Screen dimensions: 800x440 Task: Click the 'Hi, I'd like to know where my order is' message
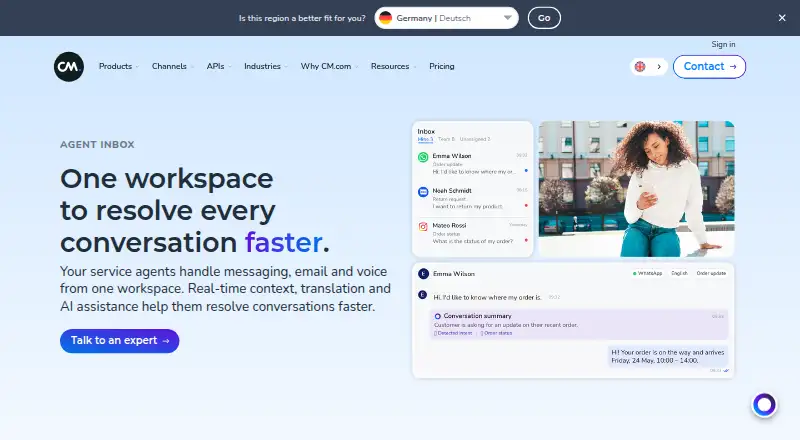pyautogui.click(x=487, y=297)
